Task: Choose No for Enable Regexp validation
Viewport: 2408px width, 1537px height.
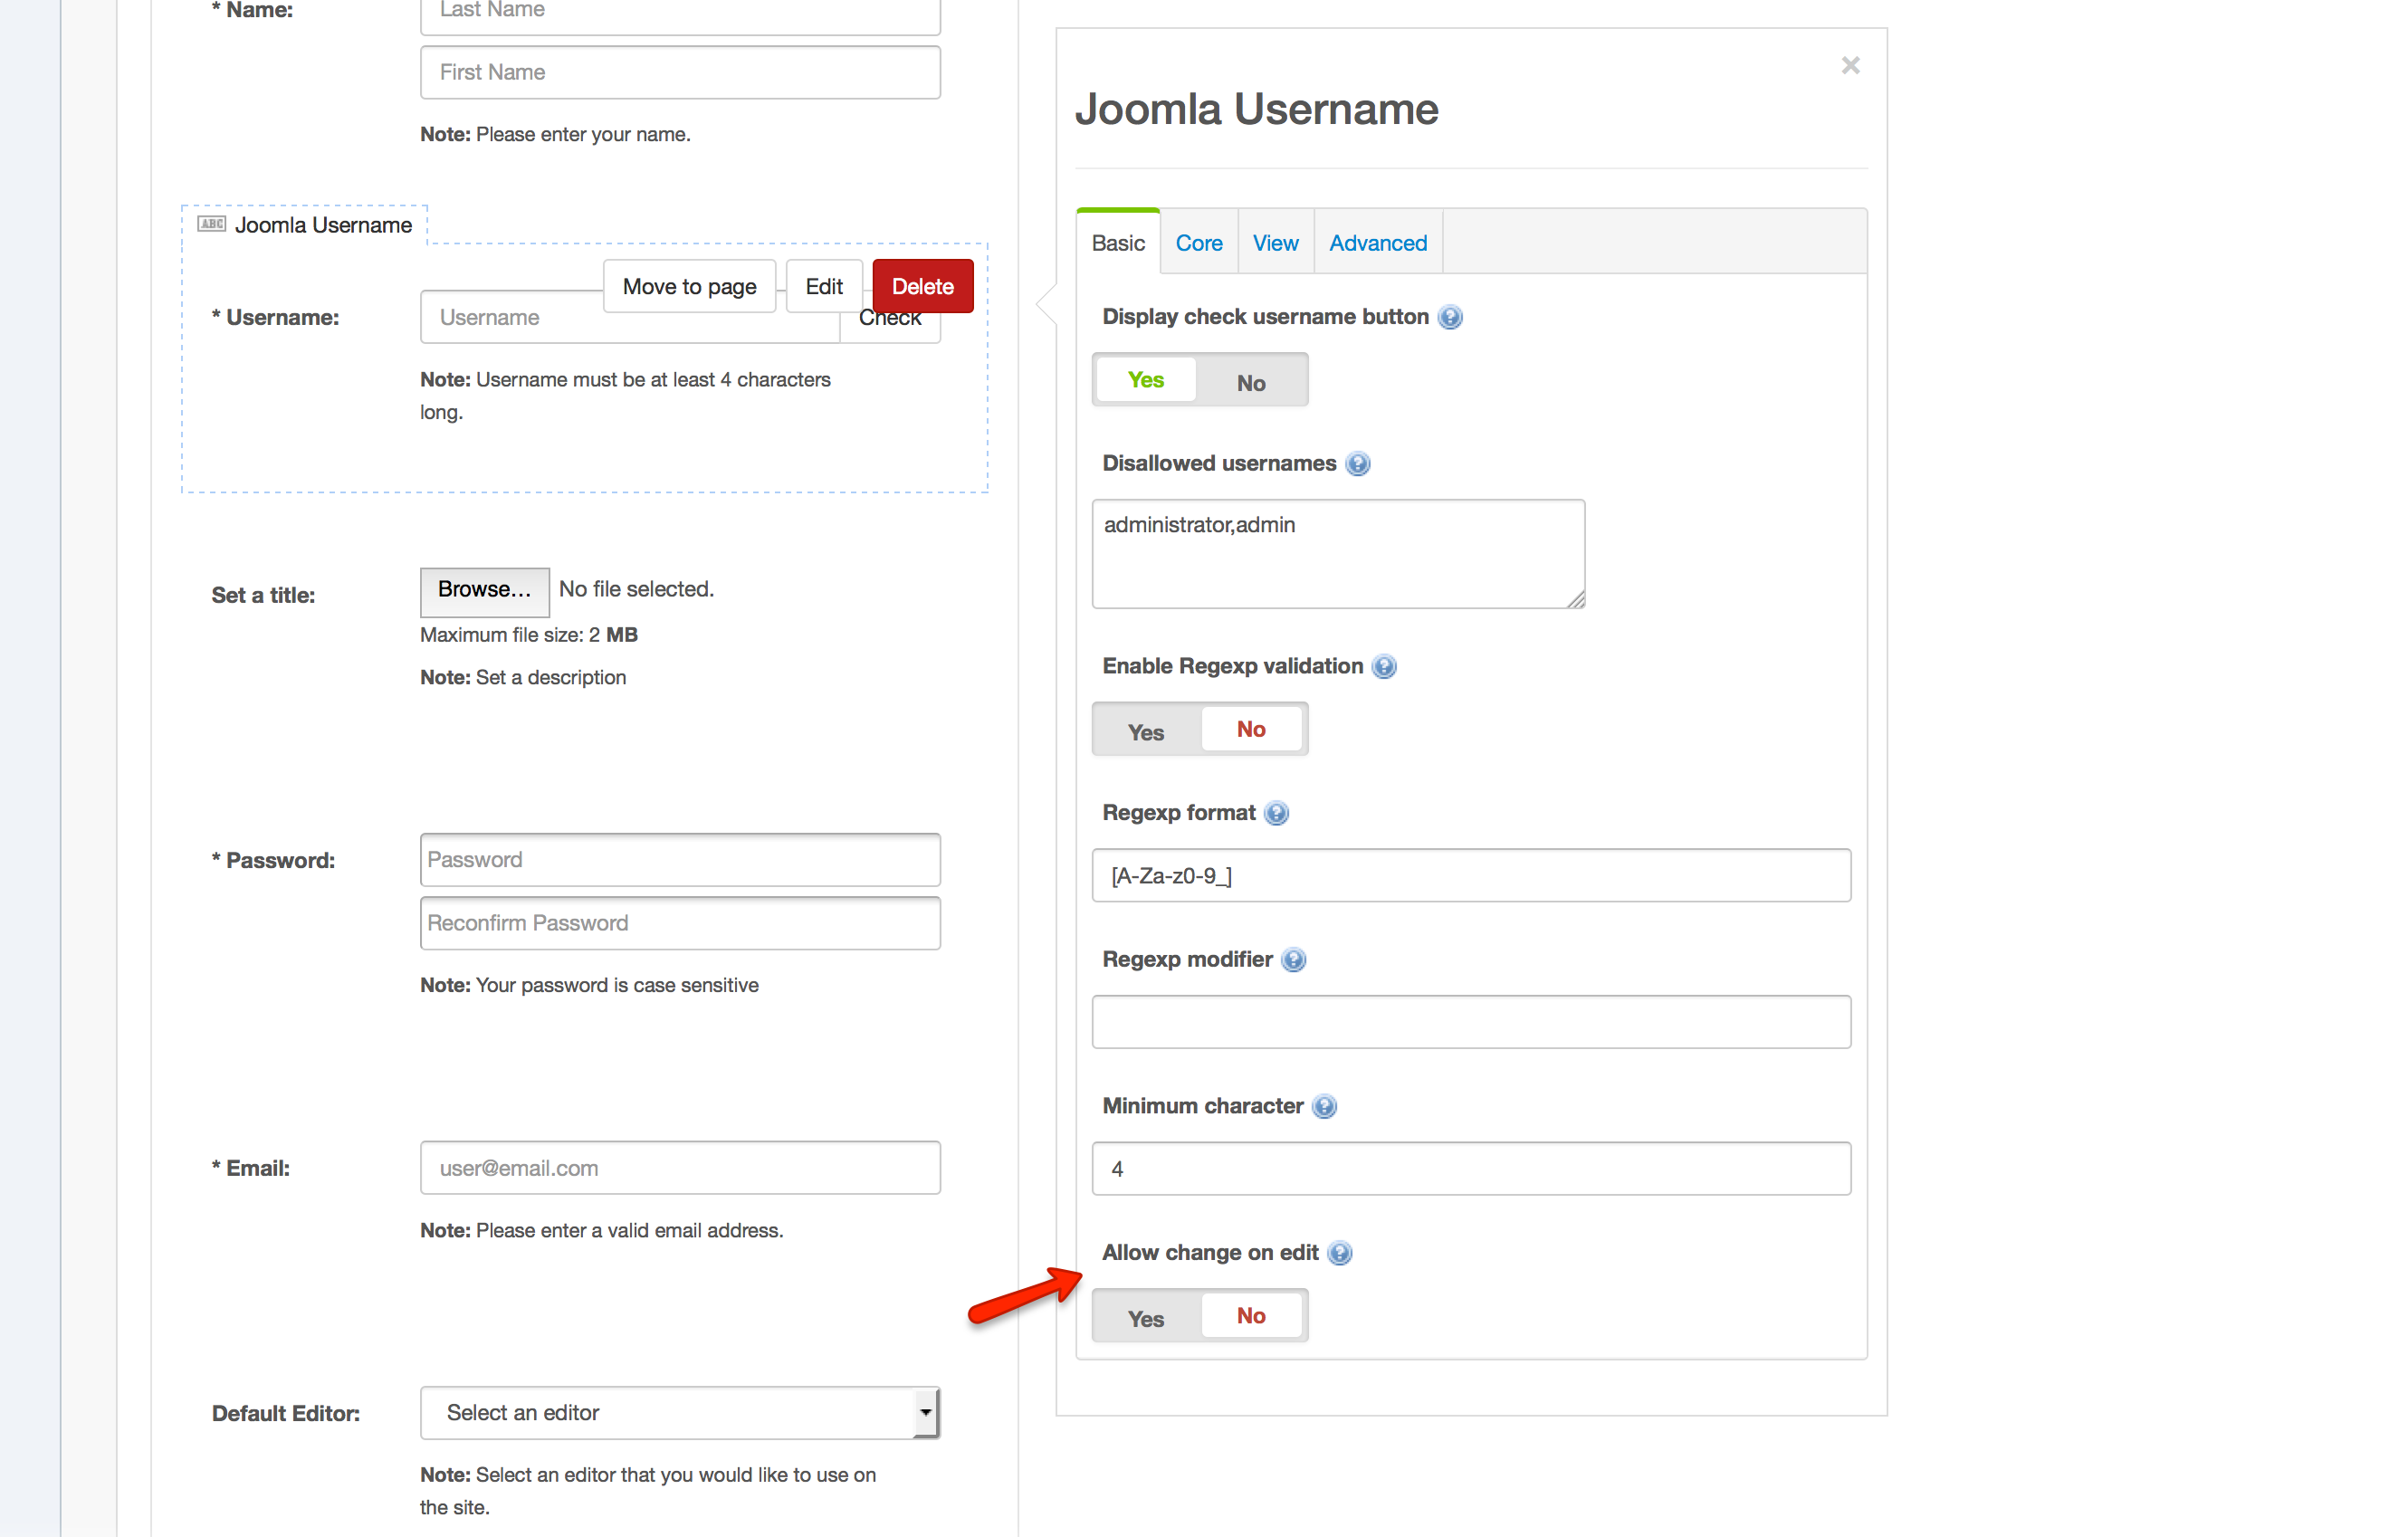Action: (1251, 729)
